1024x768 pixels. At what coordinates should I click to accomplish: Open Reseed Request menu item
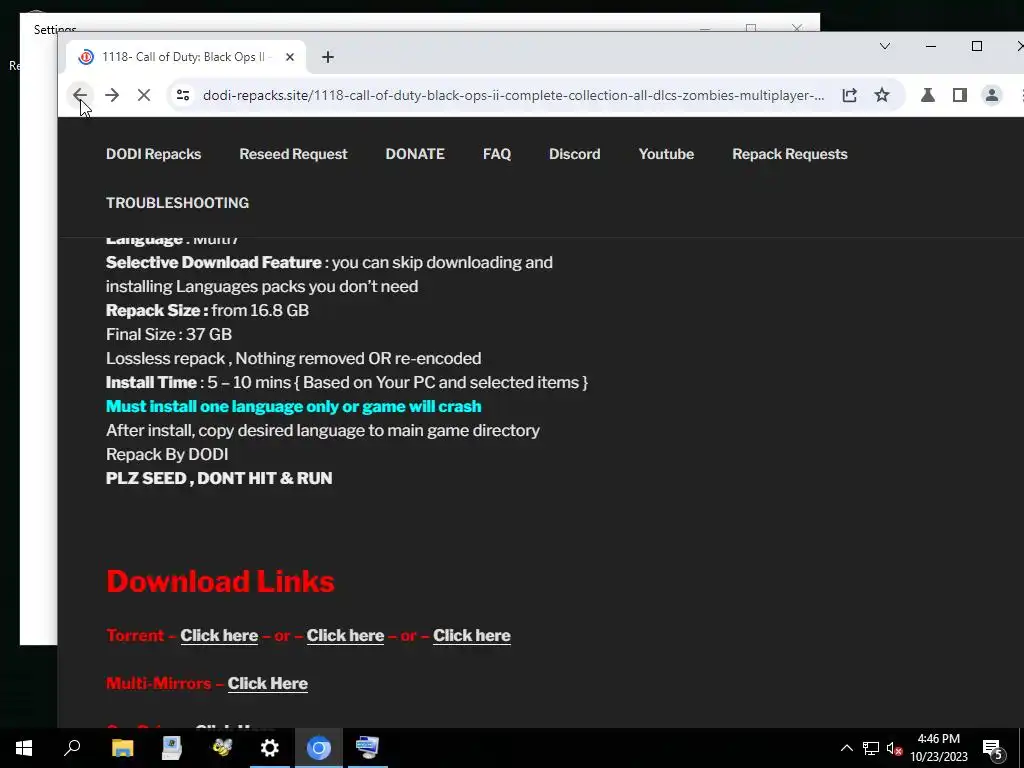click(293, 154)
